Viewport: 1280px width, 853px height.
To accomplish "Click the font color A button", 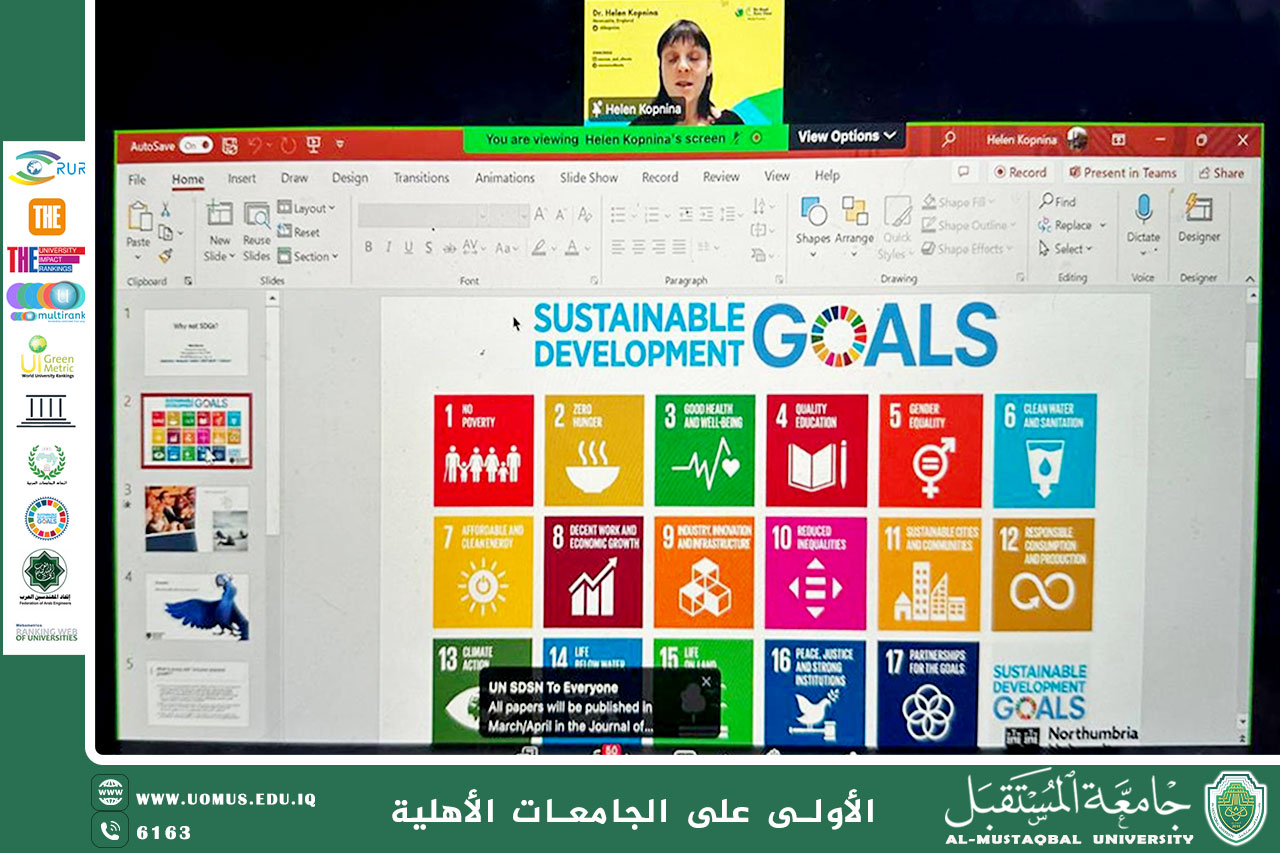I will tap(573, 248).
